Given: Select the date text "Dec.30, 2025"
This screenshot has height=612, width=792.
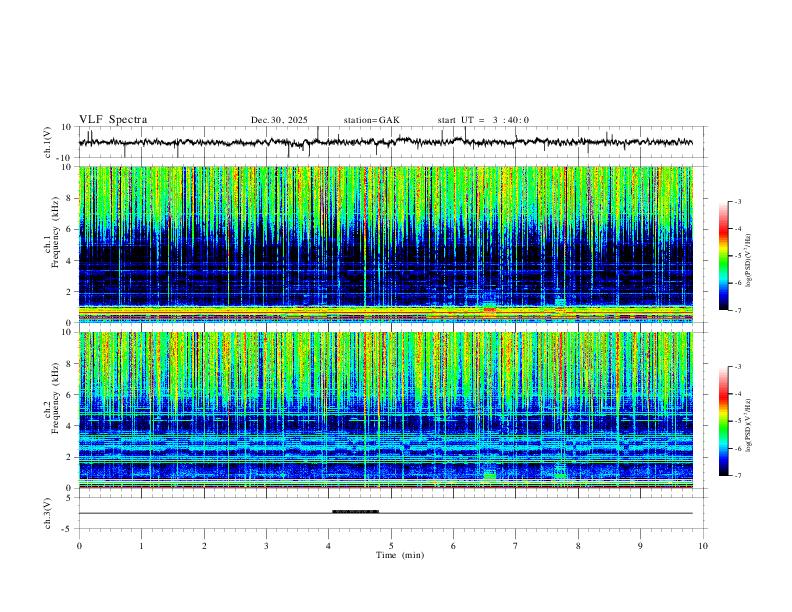Looking at the screenshot, I should (x=279, y=120).
